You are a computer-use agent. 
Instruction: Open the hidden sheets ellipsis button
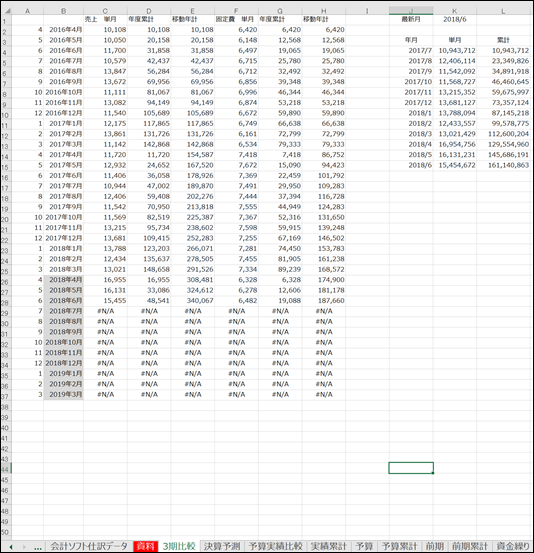click(x=38, y=547)
